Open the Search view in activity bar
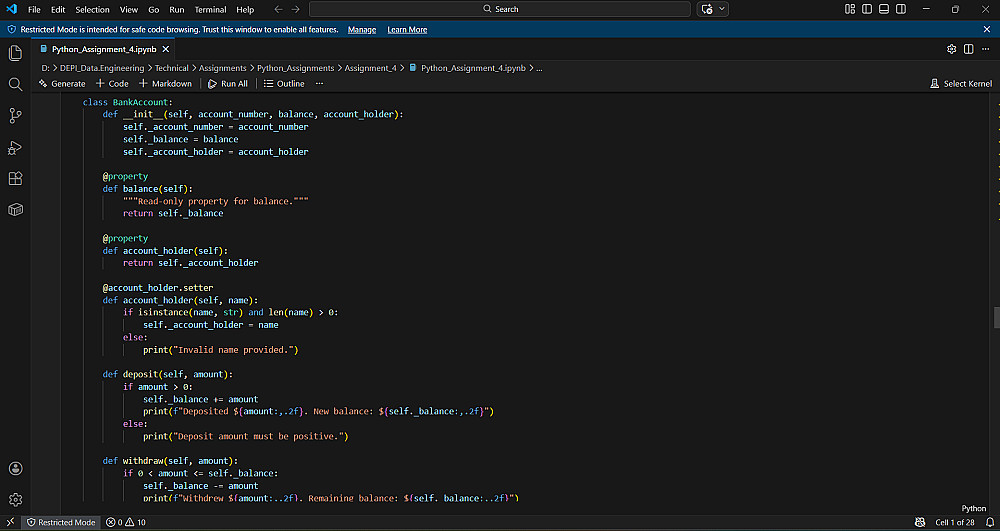Image resolution: width=1000 pixels, height=531 pixels. [x=15, y=84]
